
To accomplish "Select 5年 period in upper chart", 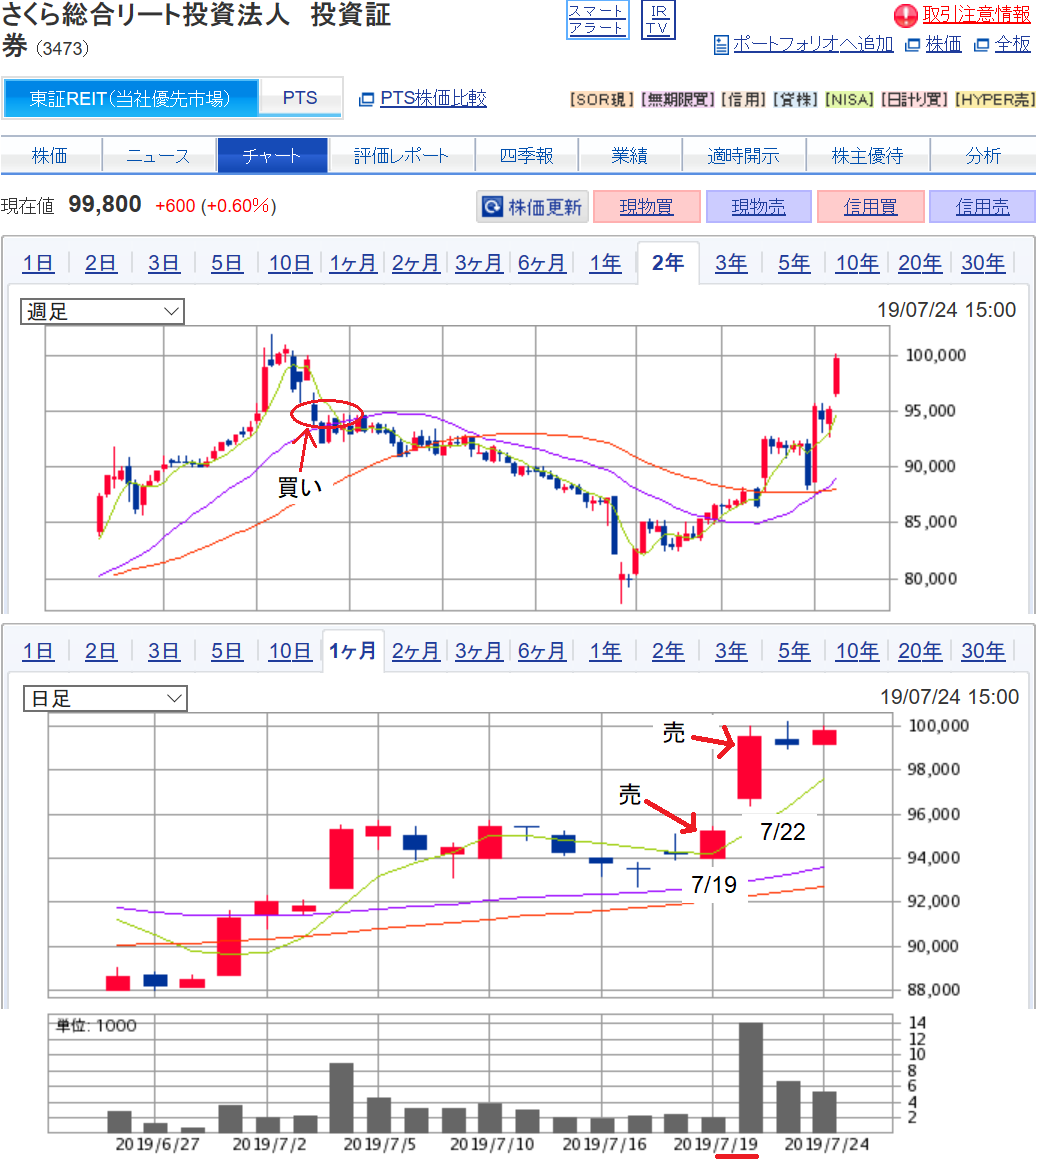I will 794,263.
